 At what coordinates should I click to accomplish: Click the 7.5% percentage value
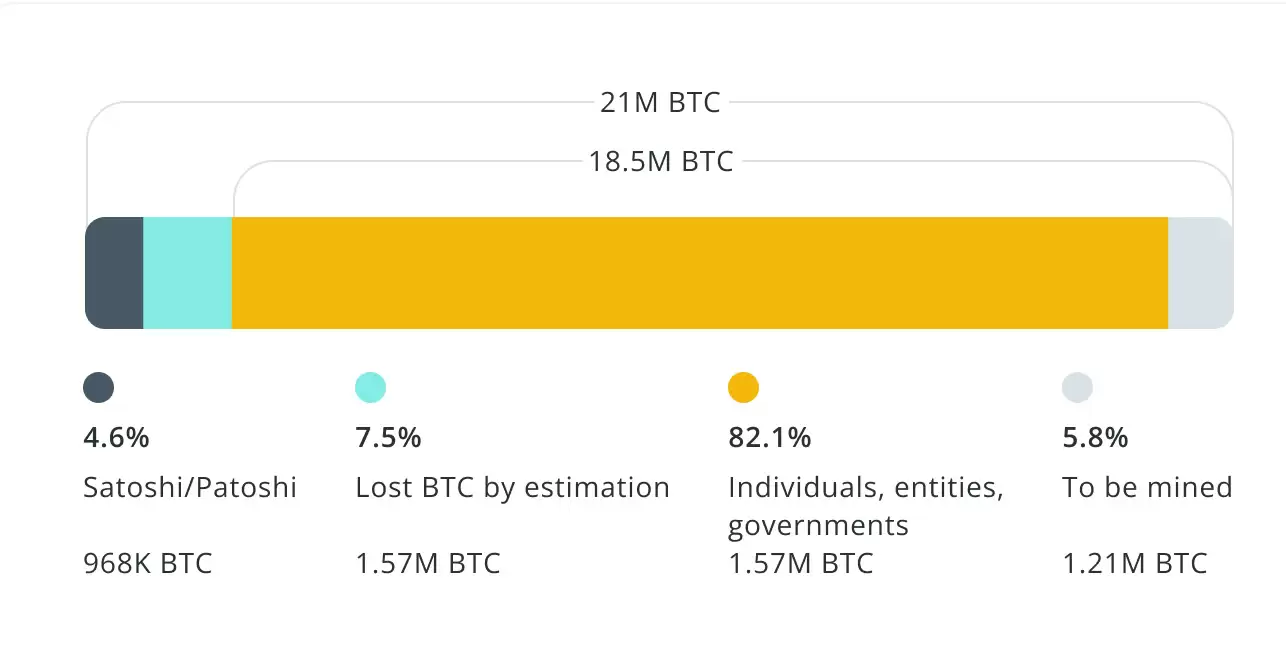(x=388, y=437)
